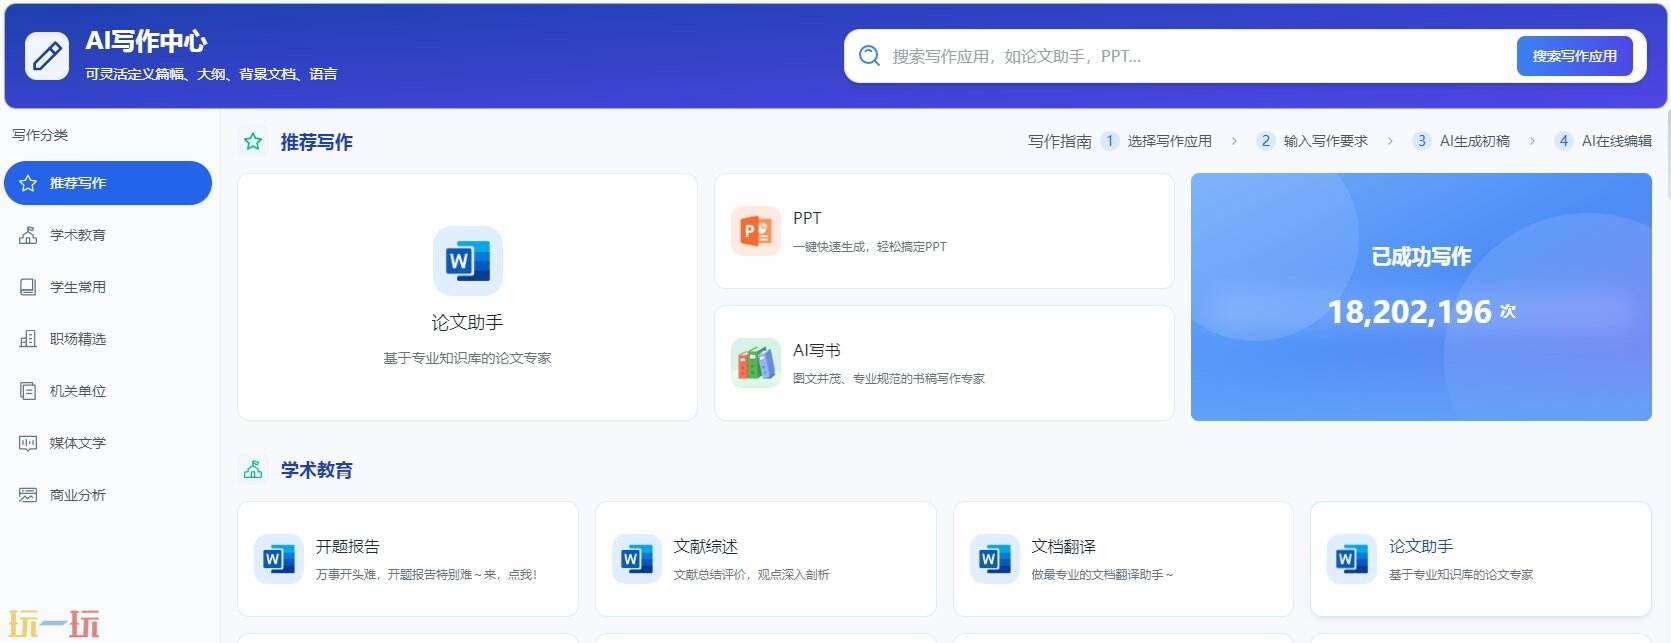Click the star icon beside 推荐写作 in sidebar
Image resolution: width=1671 pixels, height=643 pixels.
[x=28, y=183]
